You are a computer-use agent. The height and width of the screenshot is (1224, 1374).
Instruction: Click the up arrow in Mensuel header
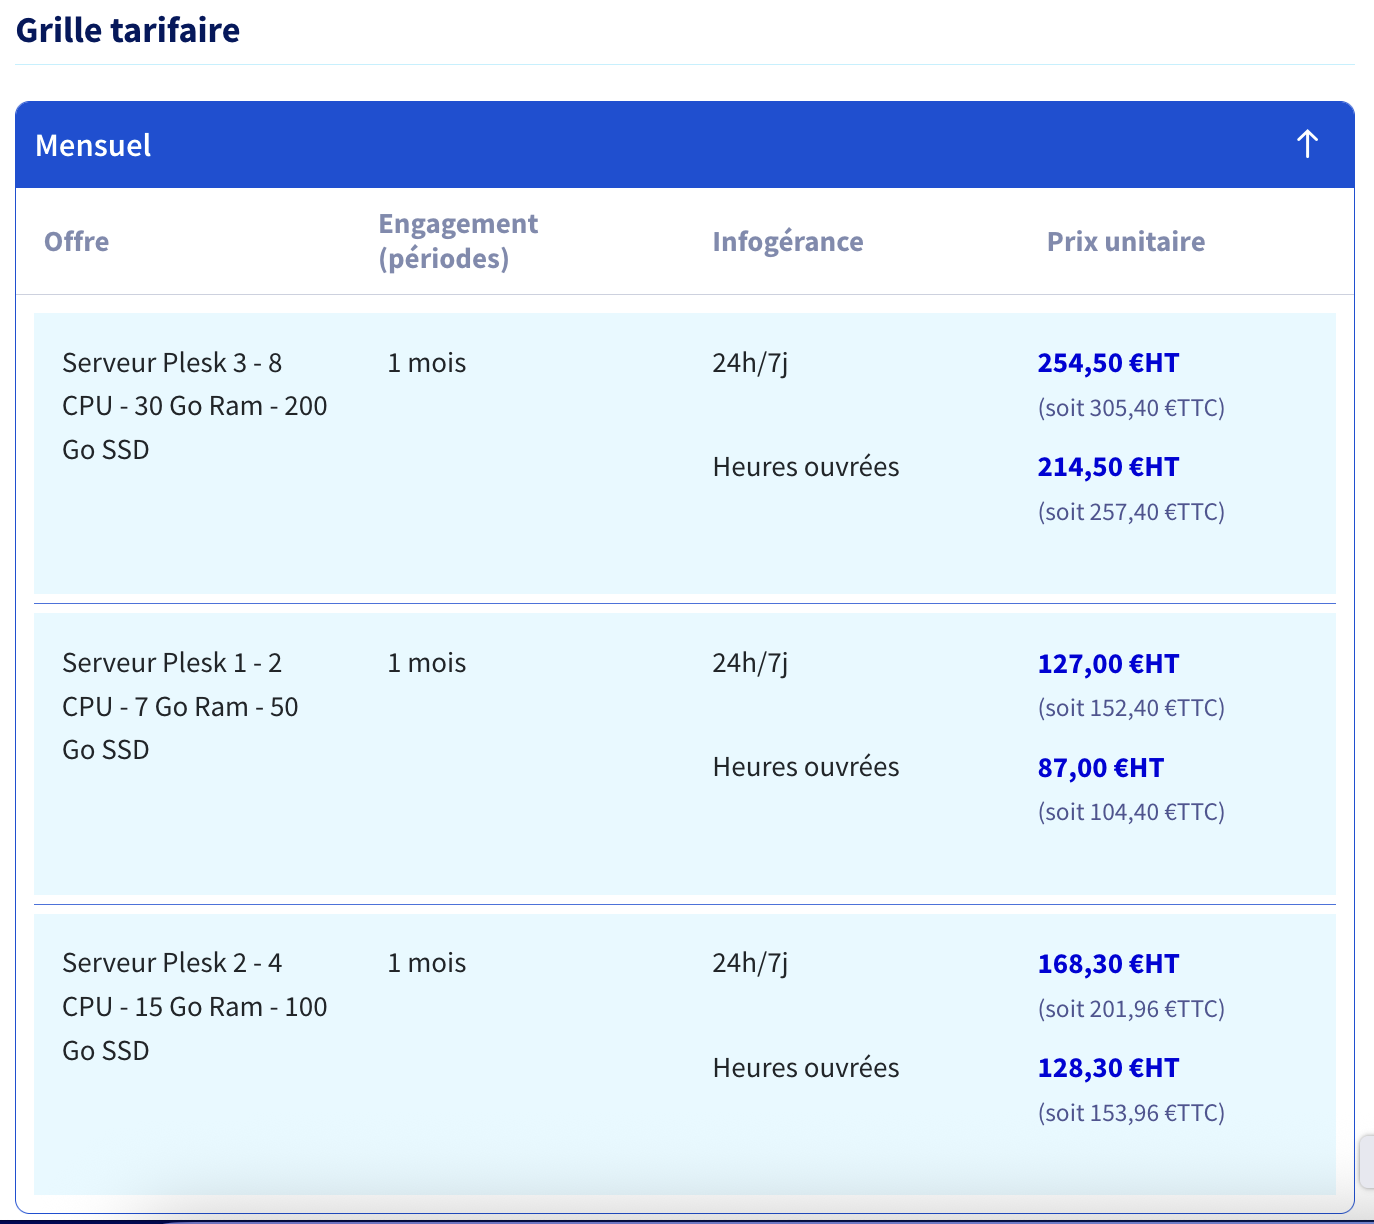(x=1307, y=144)
